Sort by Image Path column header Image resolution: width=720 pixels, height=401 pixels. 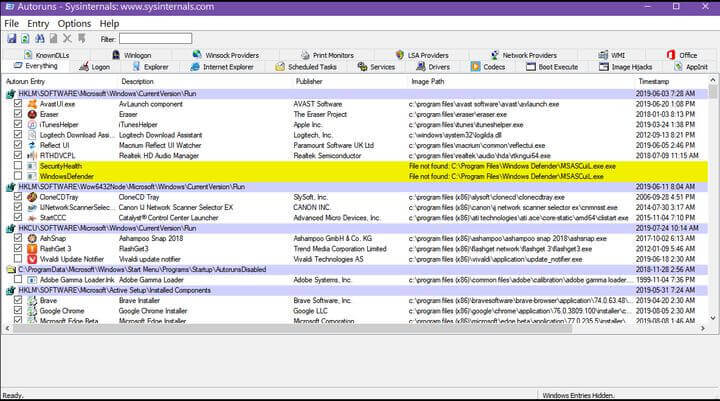pos(428,81)
